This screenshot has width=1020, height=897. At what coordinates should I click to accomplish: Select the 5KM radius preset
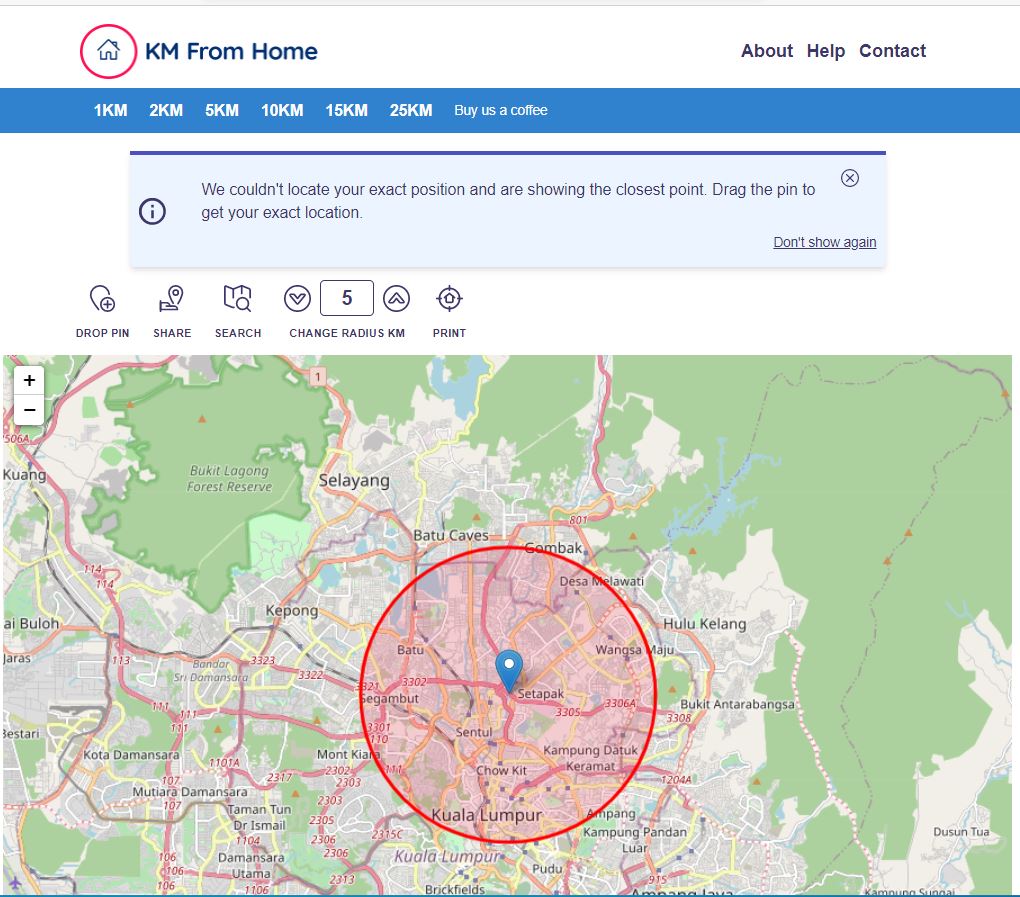pyautogui.click(x=222, y=111)
